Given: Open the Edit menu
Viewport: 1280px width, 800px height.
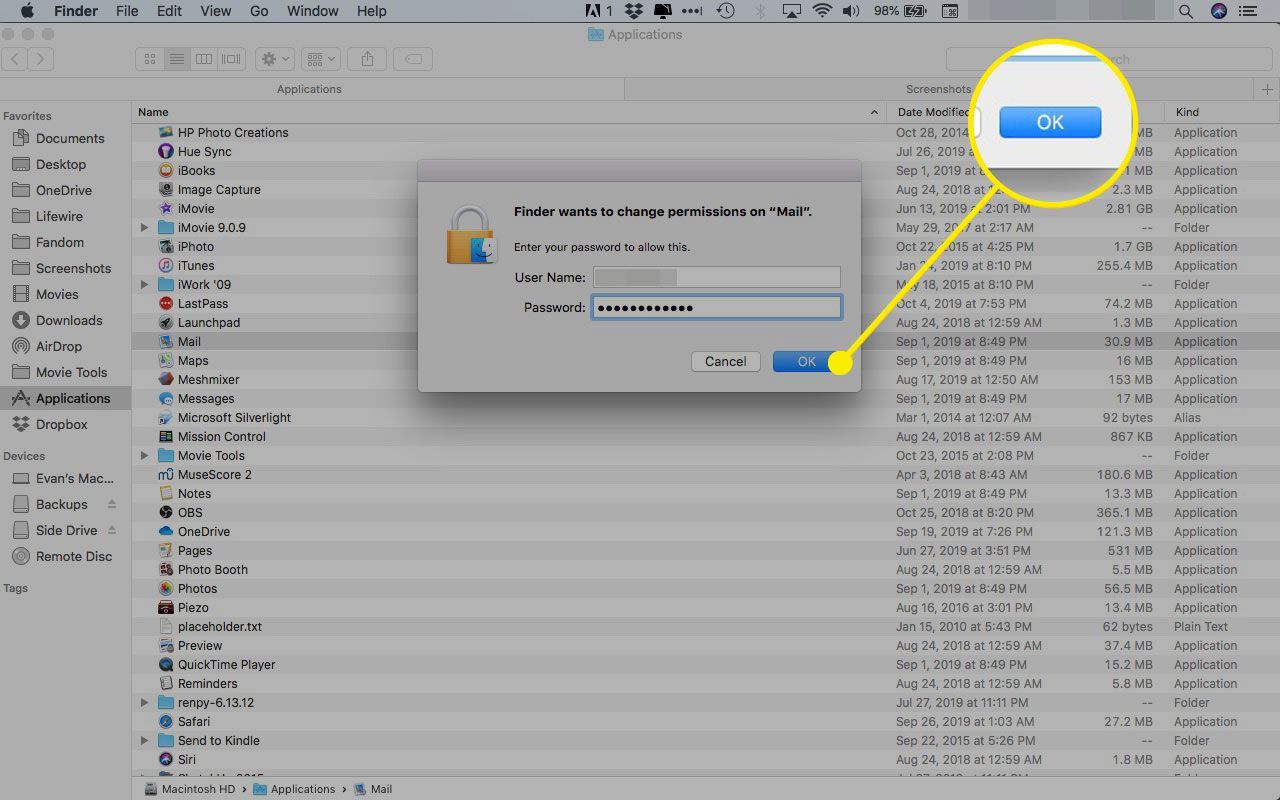Looking at the screenshot, I should click(x=169, y=11).
